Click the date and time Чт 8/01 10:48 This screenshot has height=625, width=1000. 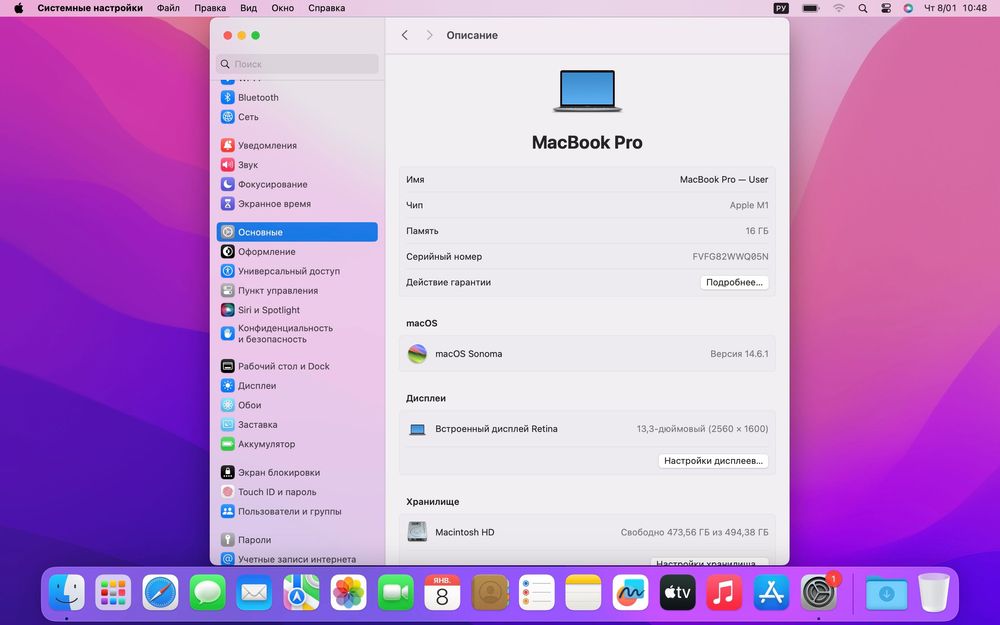(x=955, y=8)
